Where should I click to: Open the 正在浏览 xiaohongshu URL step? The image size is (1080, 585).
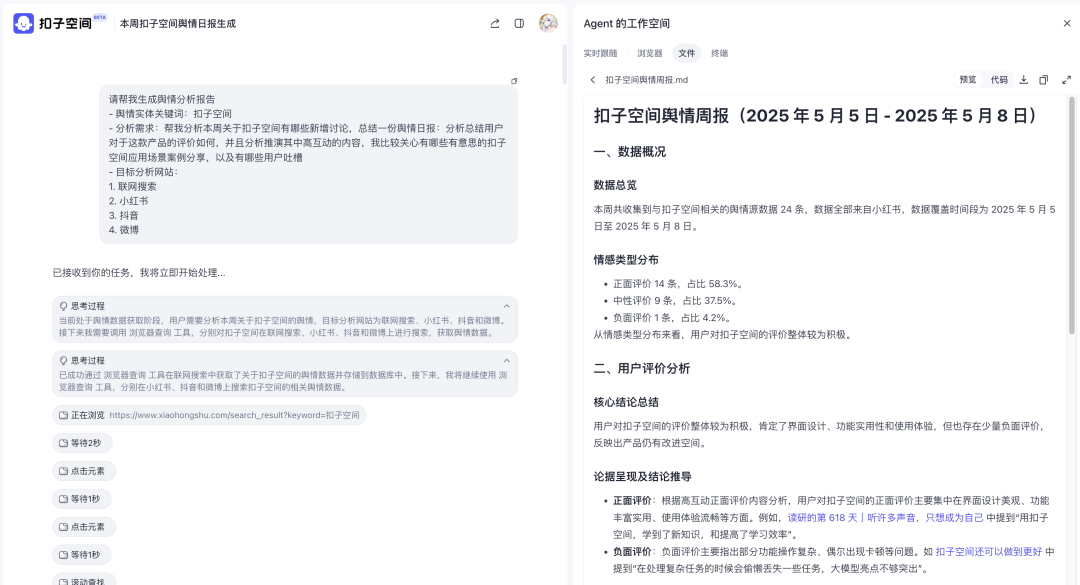coord(209,415)
